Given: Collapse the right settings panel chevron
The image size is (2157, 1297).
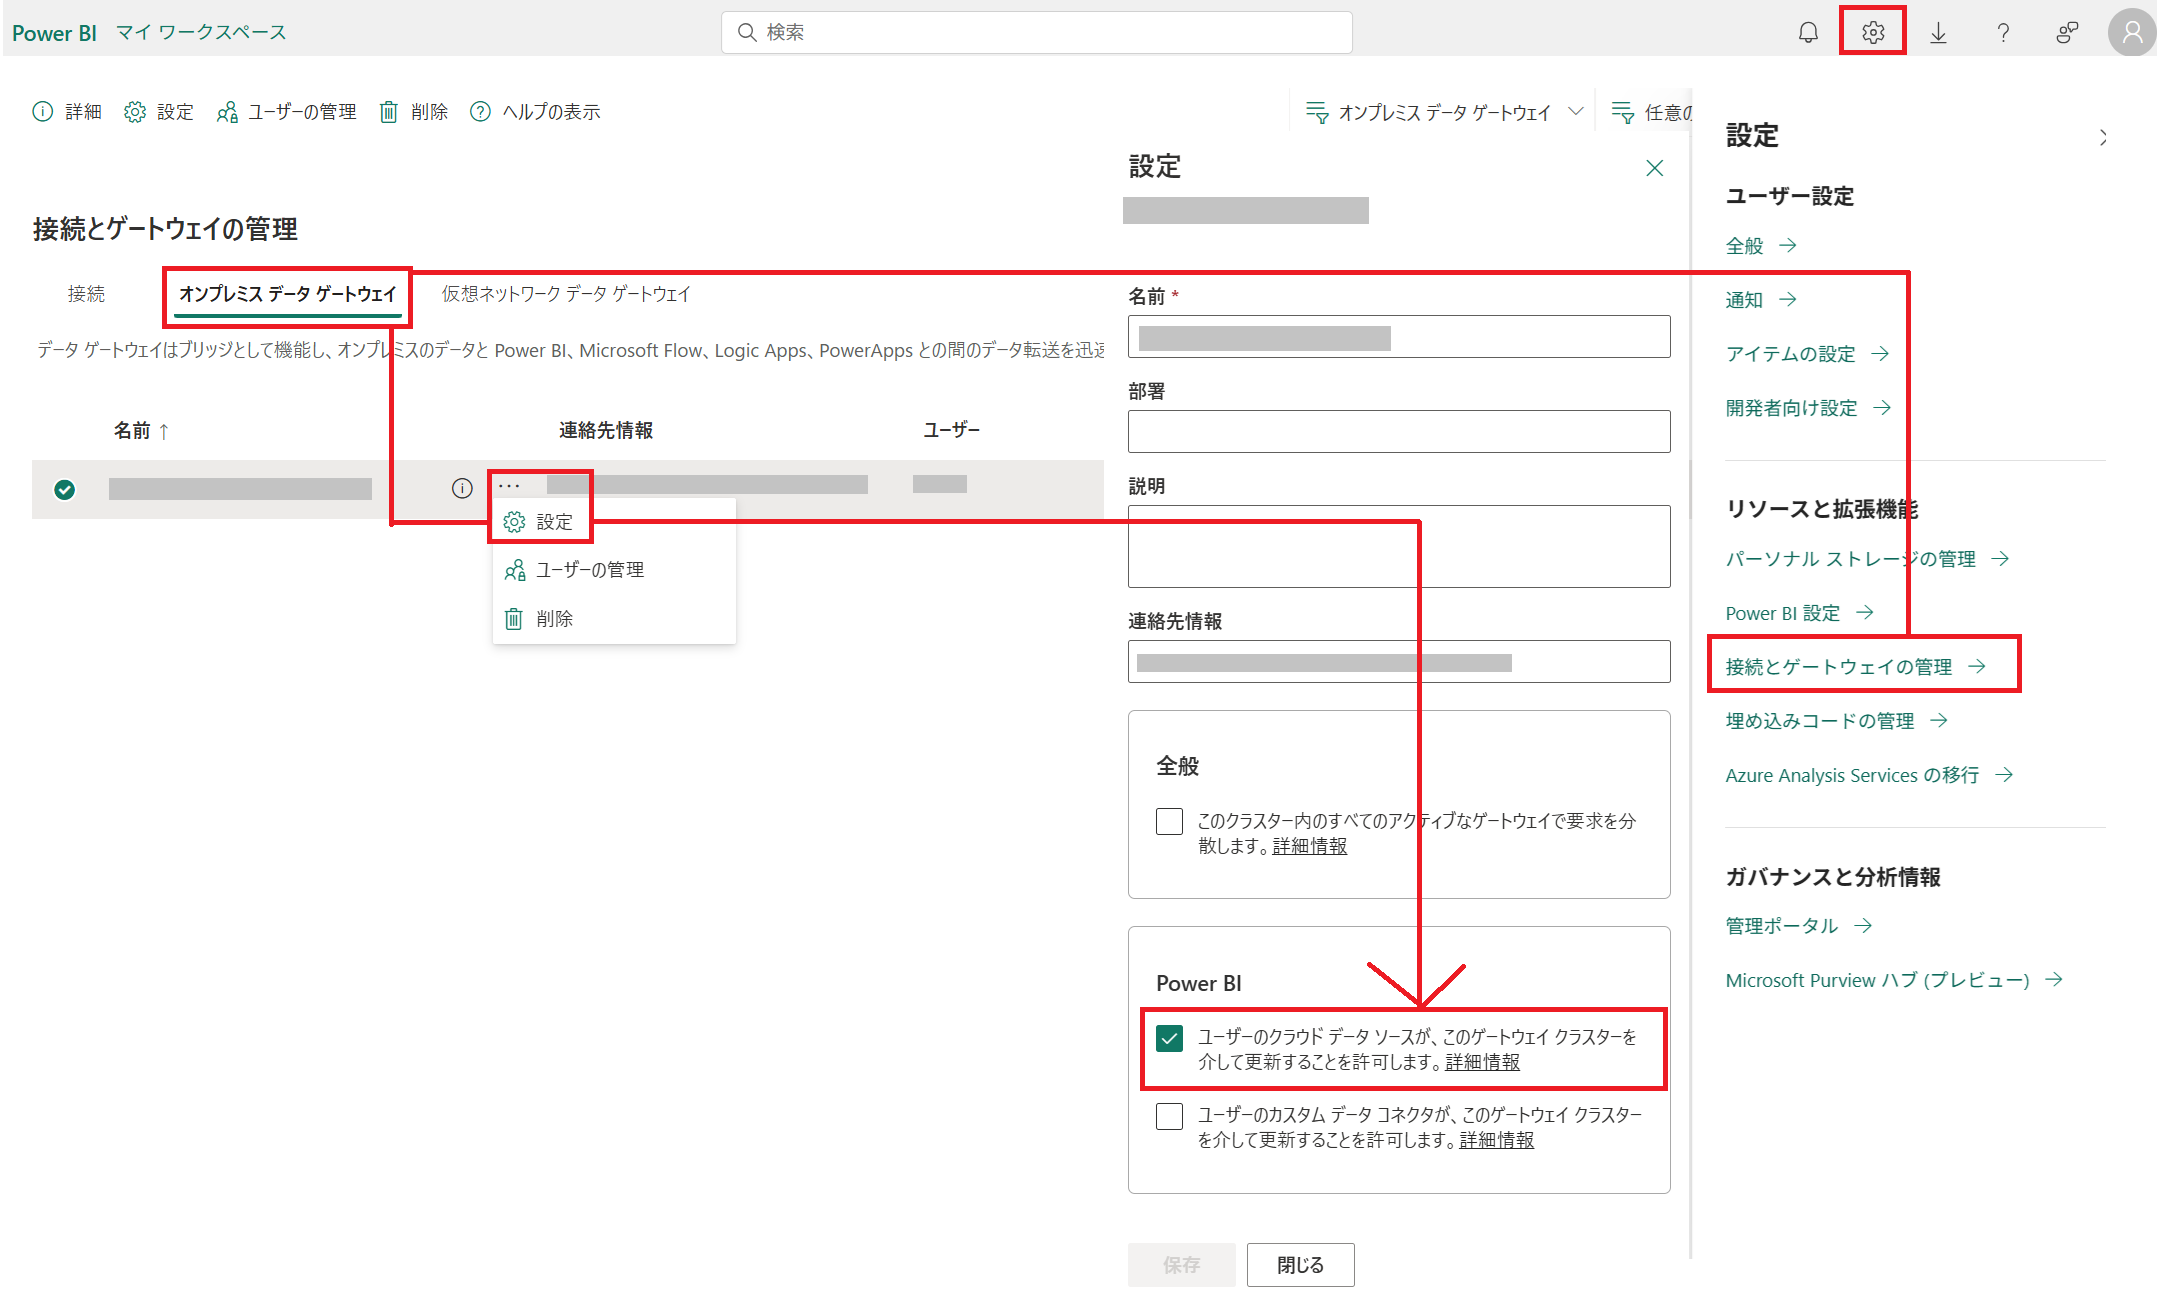Looking at the screenshot, I should [2103, 137].
